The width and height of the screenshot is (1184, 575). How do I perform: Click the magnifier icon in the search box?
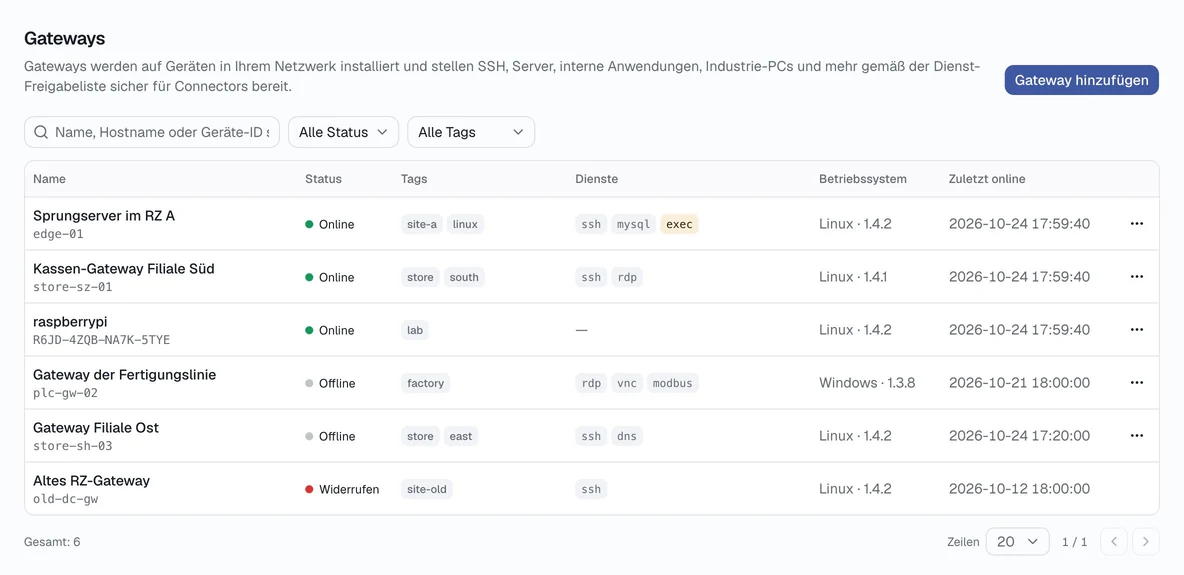coord(42,132)
